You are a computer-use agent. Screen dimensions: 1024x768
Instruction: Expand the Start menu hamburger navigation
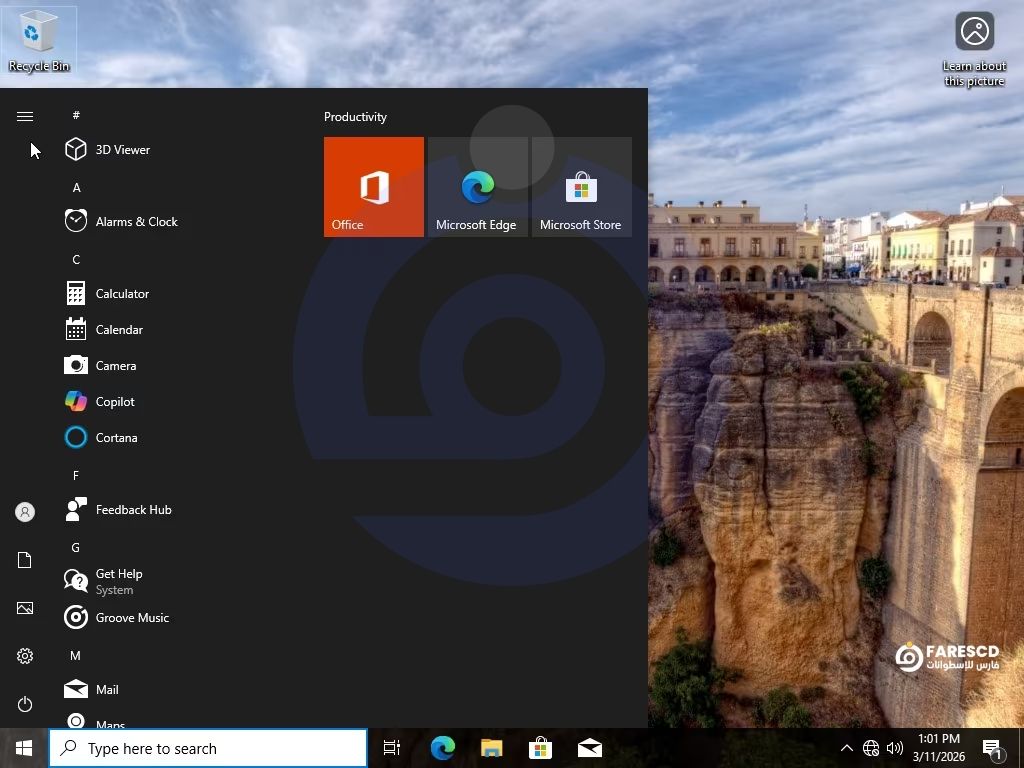(25, 117)
